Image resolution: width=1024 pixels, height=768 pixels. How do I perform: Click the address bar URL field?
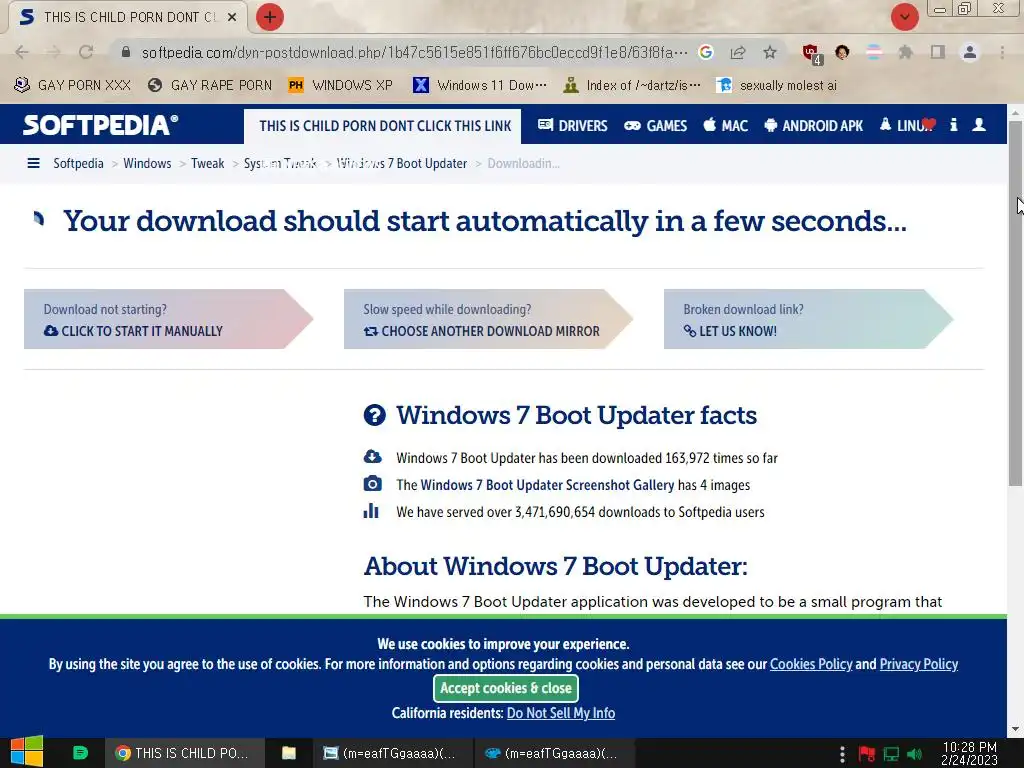tap(414, 52)
